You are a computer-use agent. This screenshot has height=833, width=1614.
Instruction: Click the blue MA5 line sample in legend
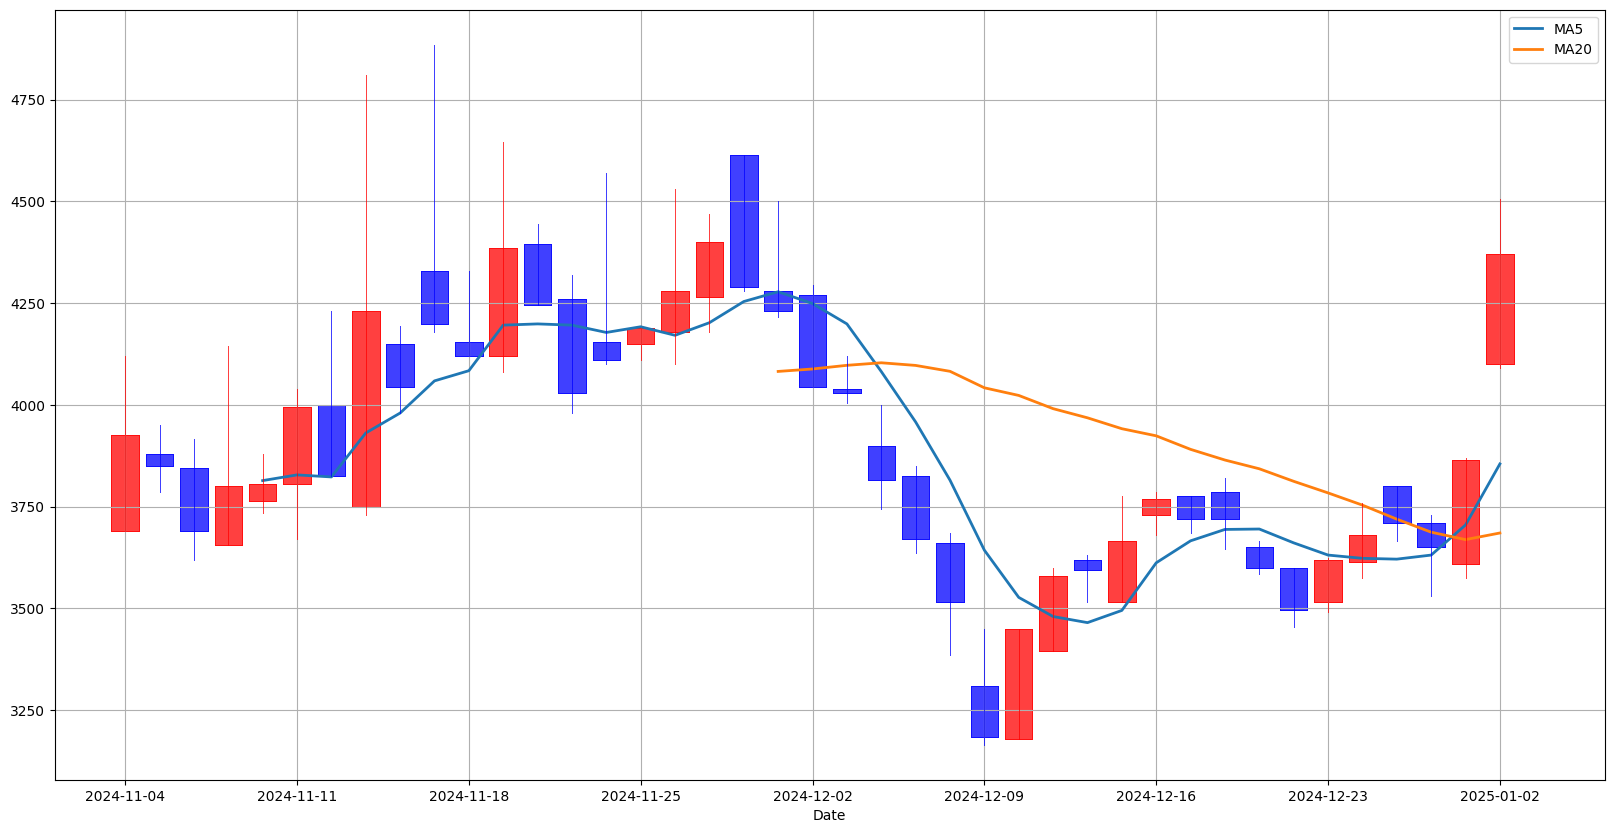pyautogui.click(x=1530, y=29)
